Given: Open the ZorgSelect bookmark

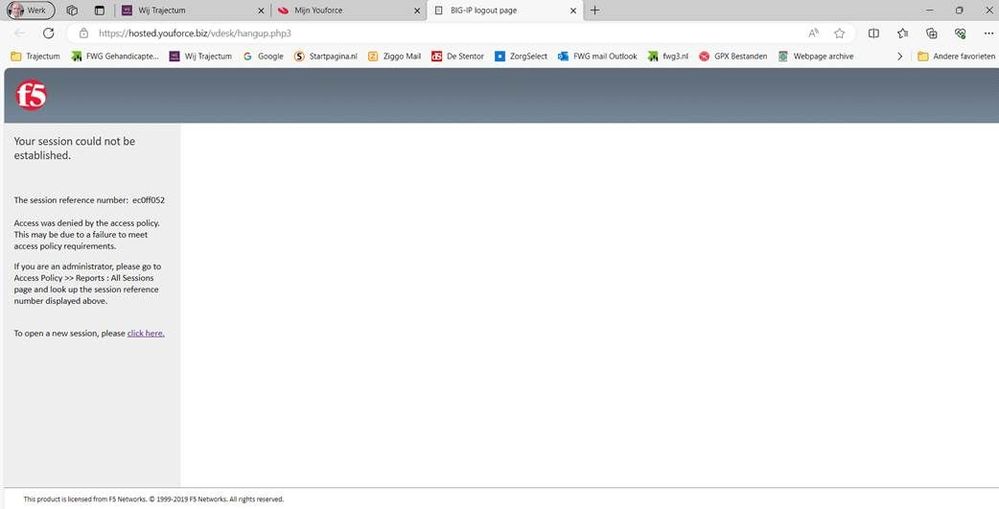Looking at the screenshot, I should click(x=521, y=56).
